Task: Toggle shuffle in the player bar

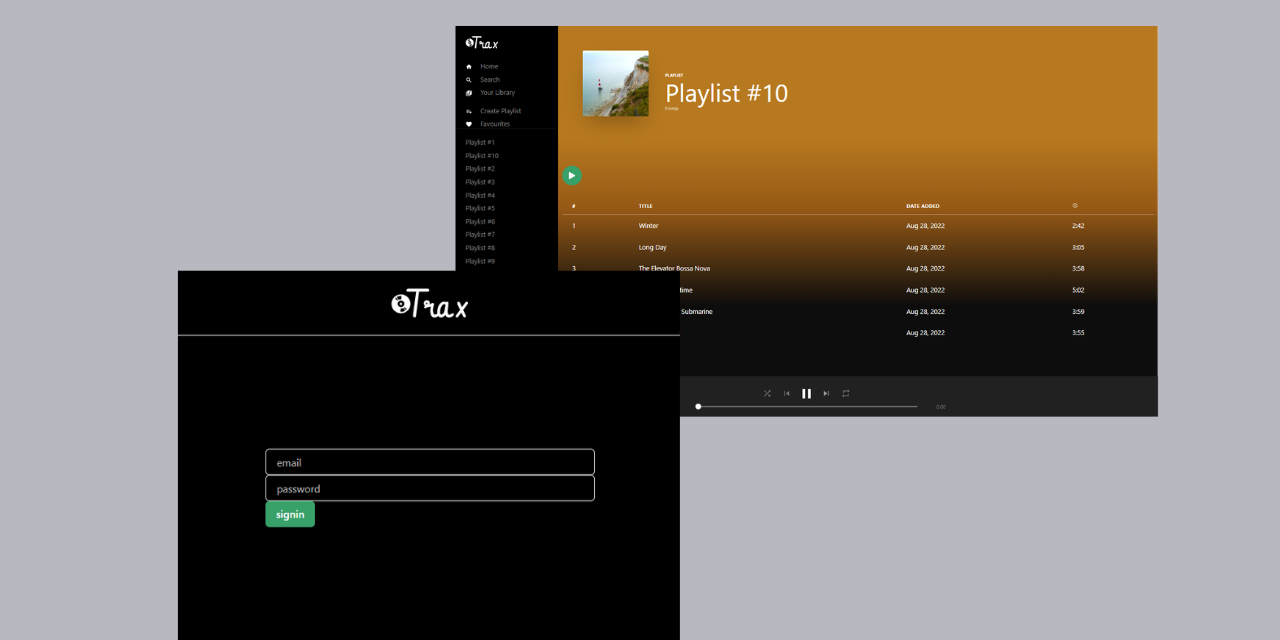Action: (767, 393)
